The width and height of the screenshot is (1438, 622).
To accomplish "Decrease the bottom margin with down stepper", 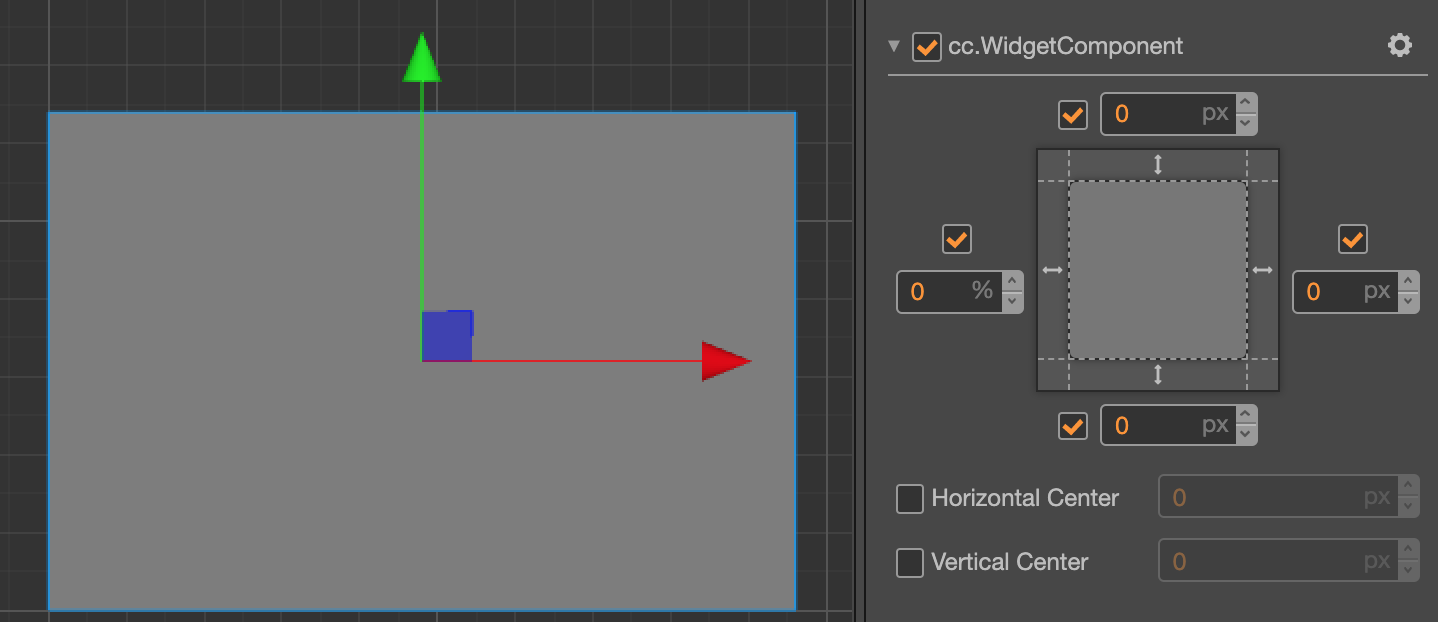I will point(1246,435).
